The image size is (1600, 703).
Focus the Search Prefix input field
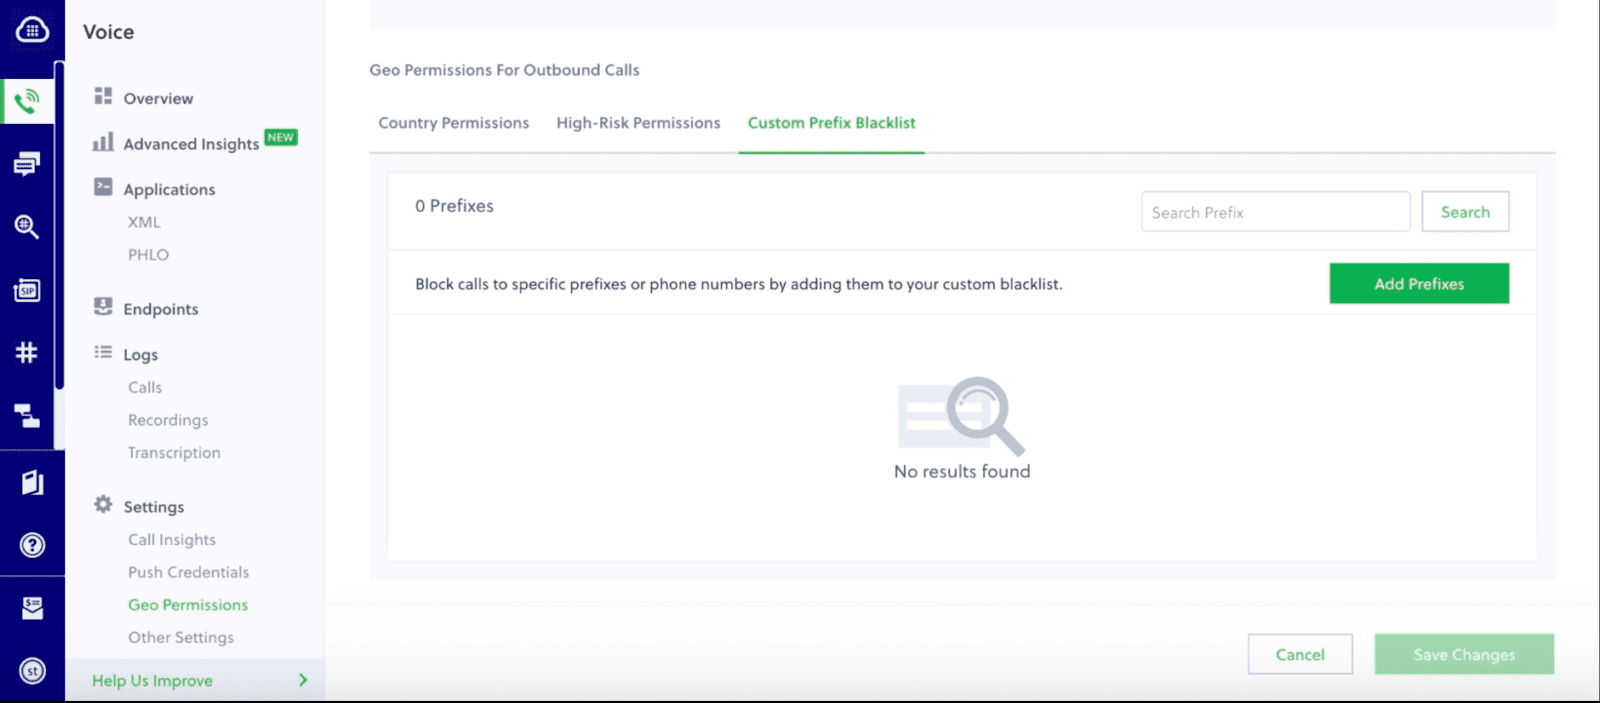point(1275,212)
